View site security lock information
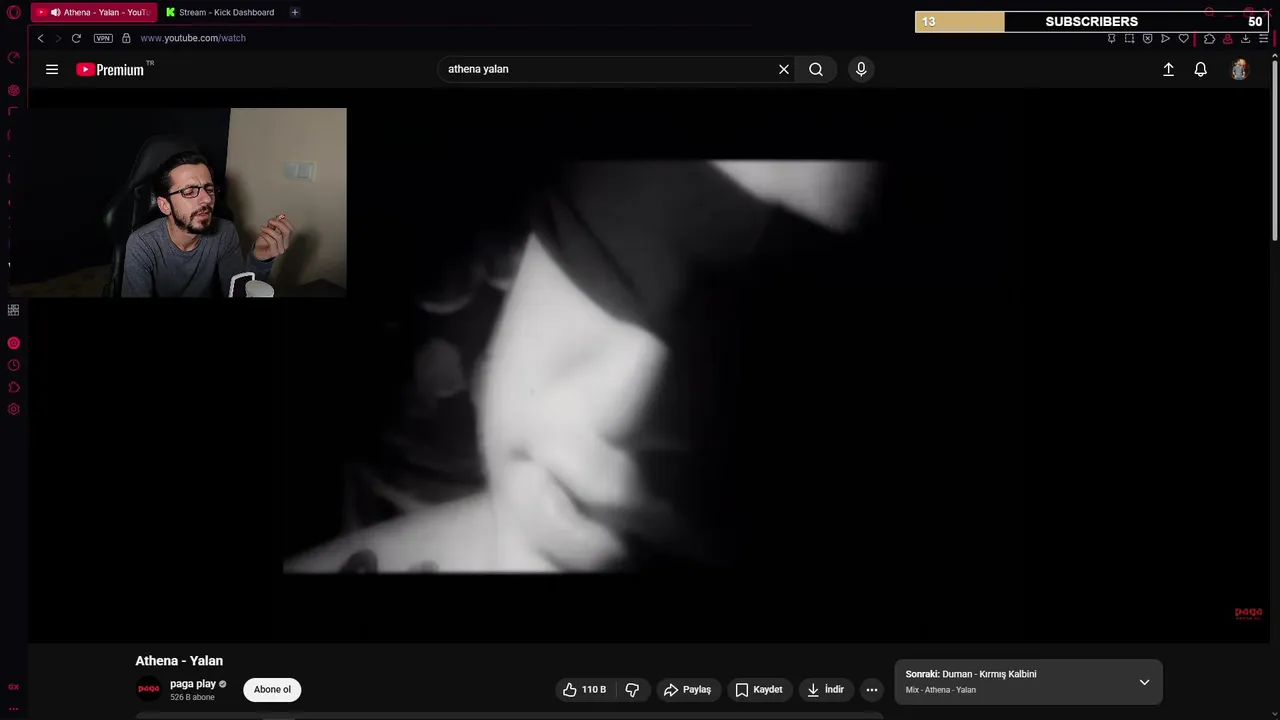Image resolution: width=1280 pixels, height=720 pixels. point(126,38)
